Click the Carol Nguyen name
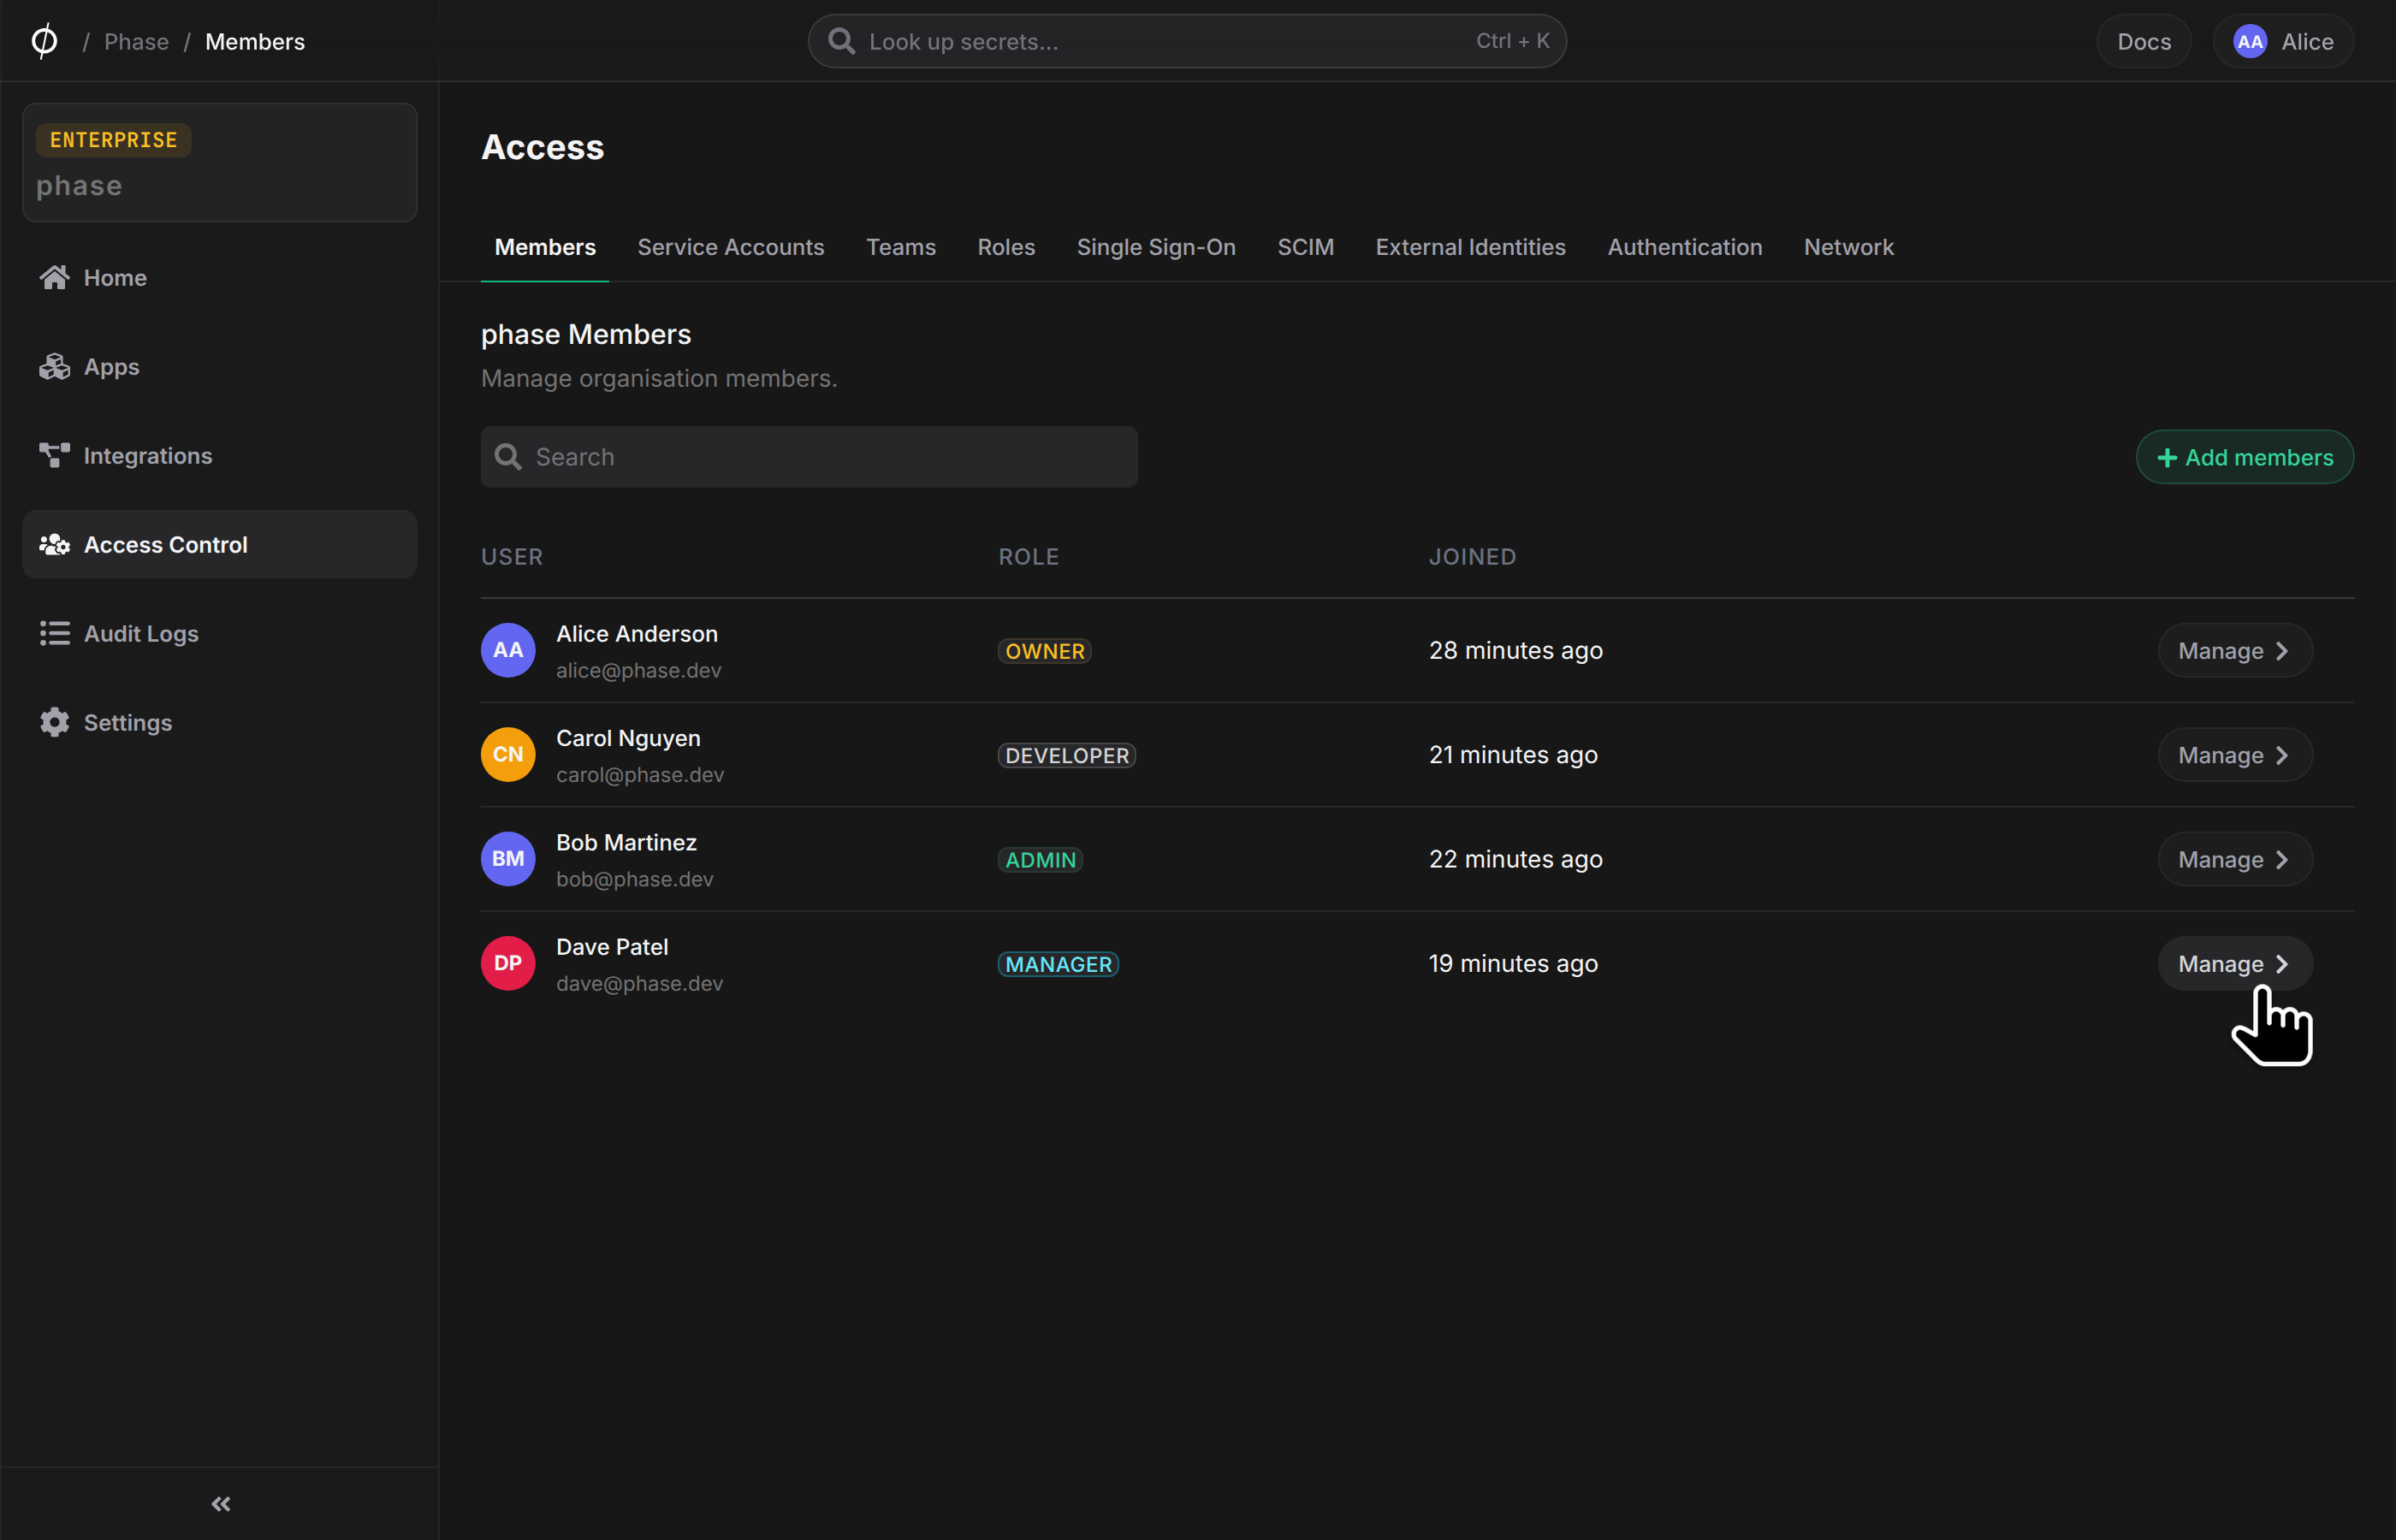 (x=628, y=738)
